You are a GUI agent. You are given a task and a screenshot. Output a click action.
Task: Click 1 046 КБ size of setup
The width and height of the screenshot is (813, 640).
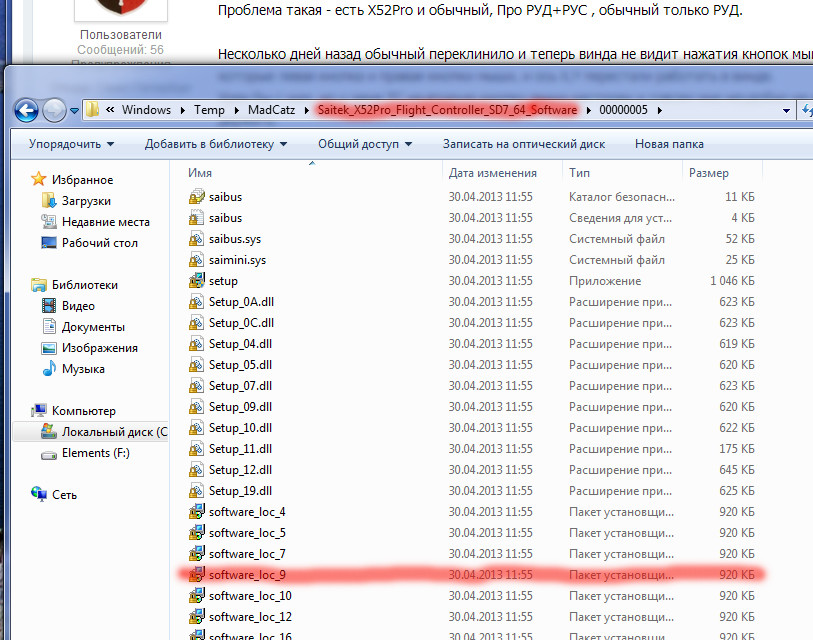point(732,281)
